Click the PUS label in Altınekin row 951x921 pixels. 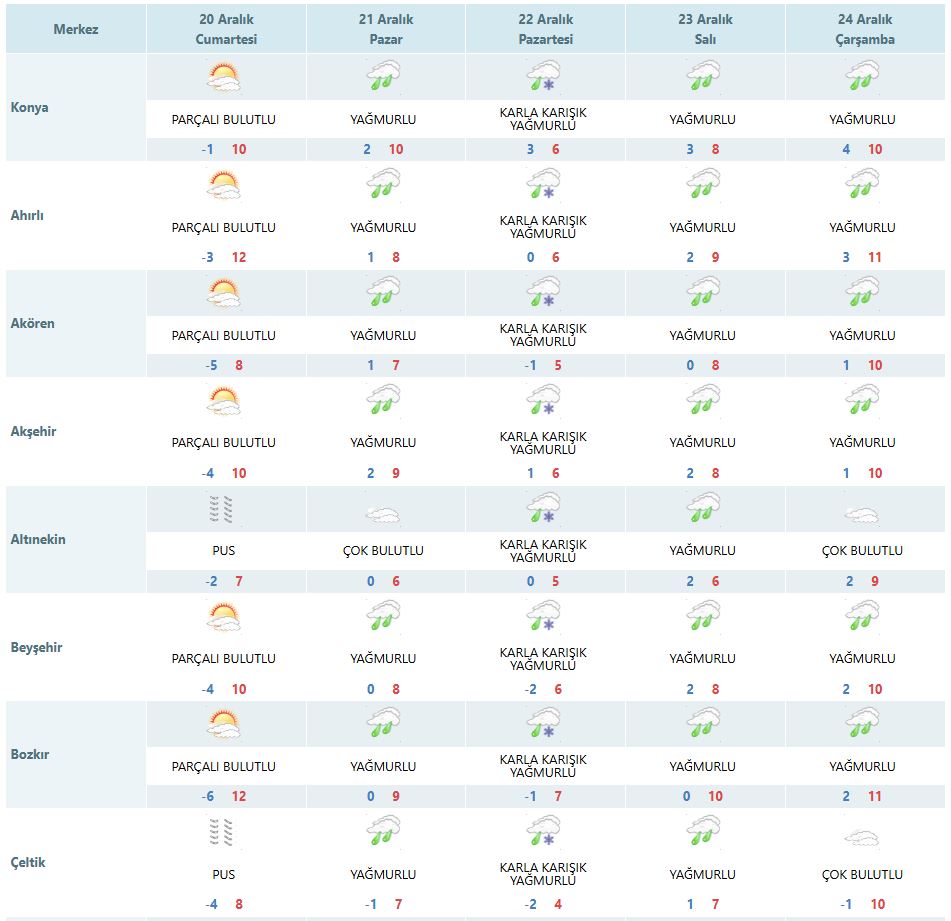point(224,551)
